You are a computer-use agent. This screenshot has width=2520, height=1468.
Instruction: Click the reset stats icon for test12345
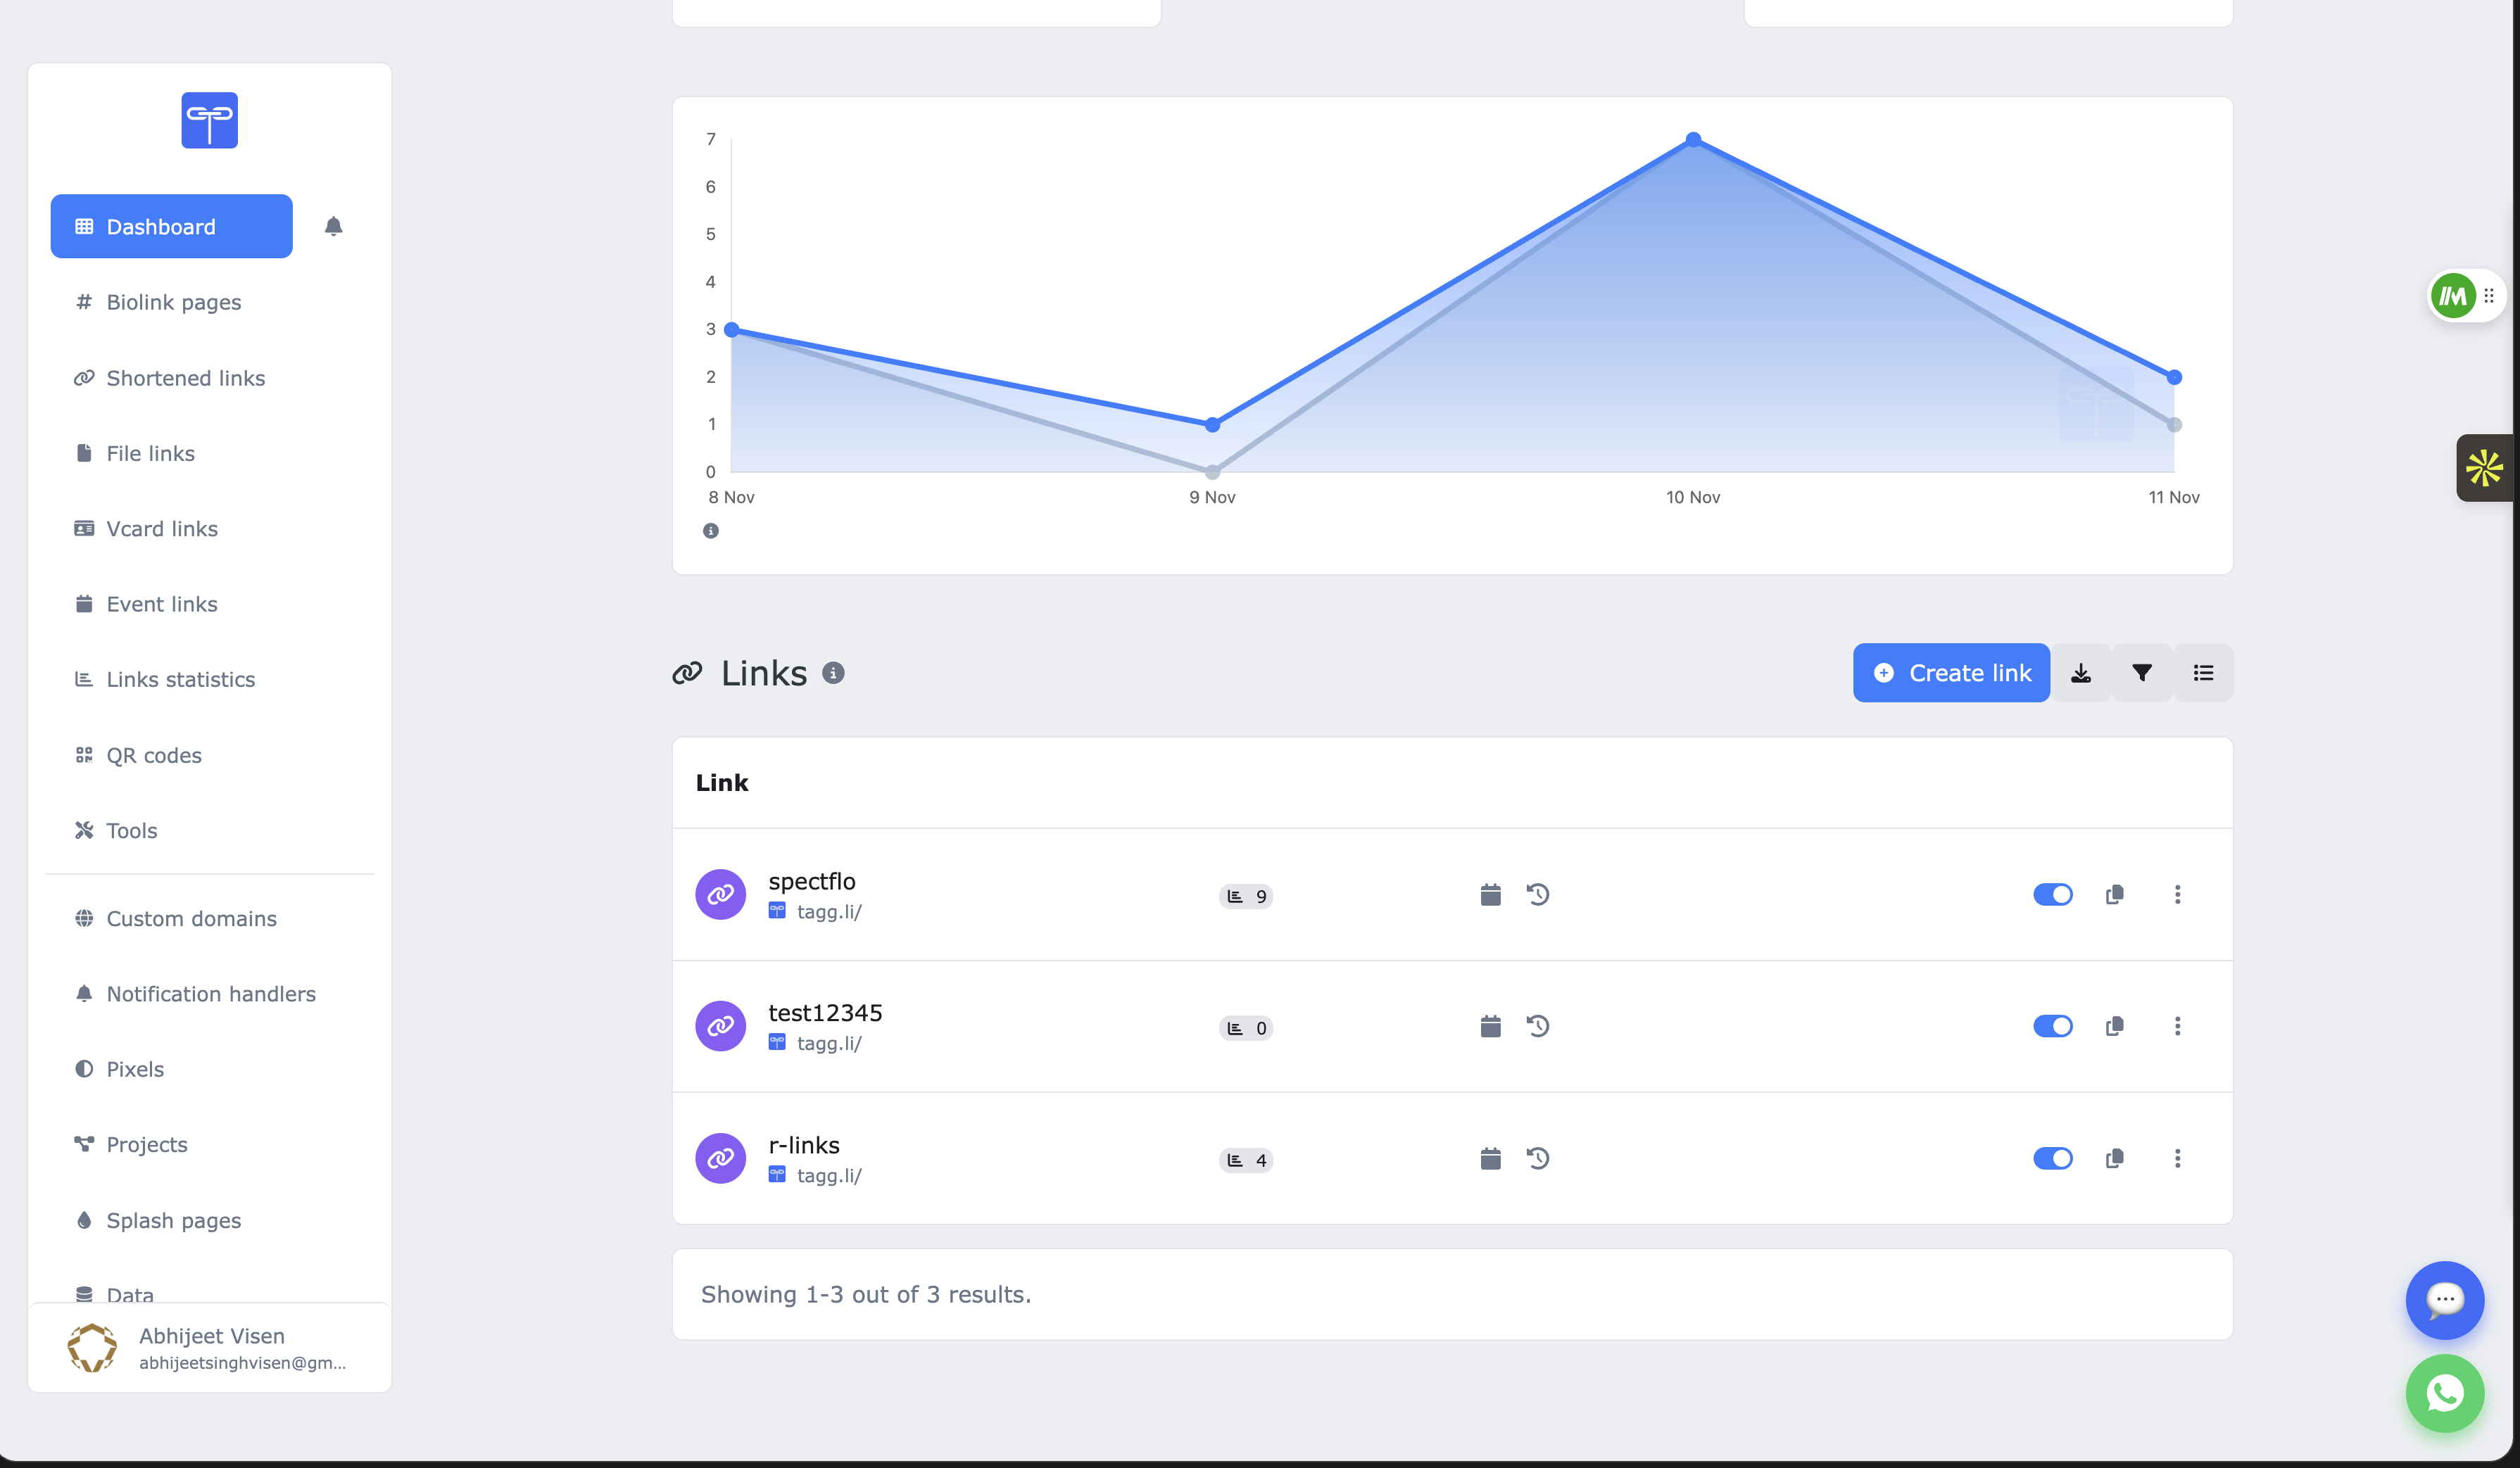pyautogui.click(x=1538, y=1026)
